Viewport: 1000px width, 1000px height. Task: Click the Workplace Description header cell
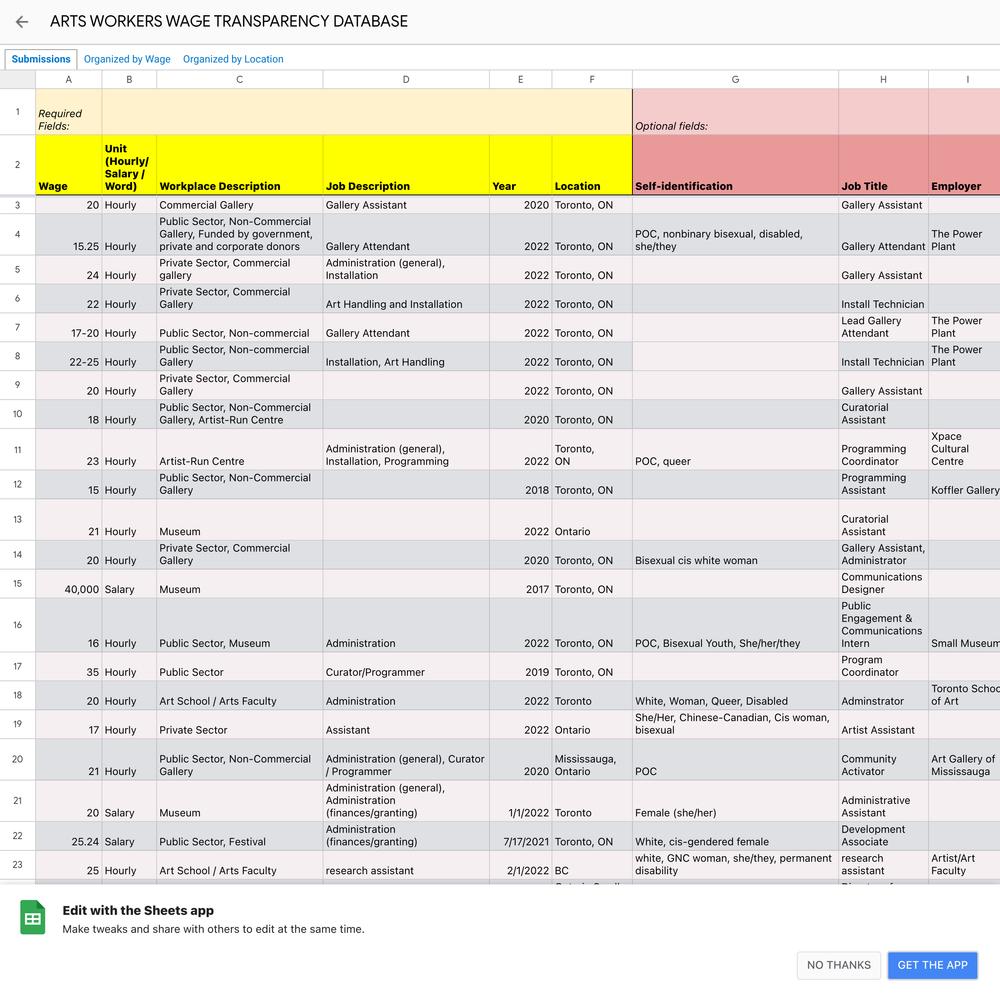click(x=239, y=165)
